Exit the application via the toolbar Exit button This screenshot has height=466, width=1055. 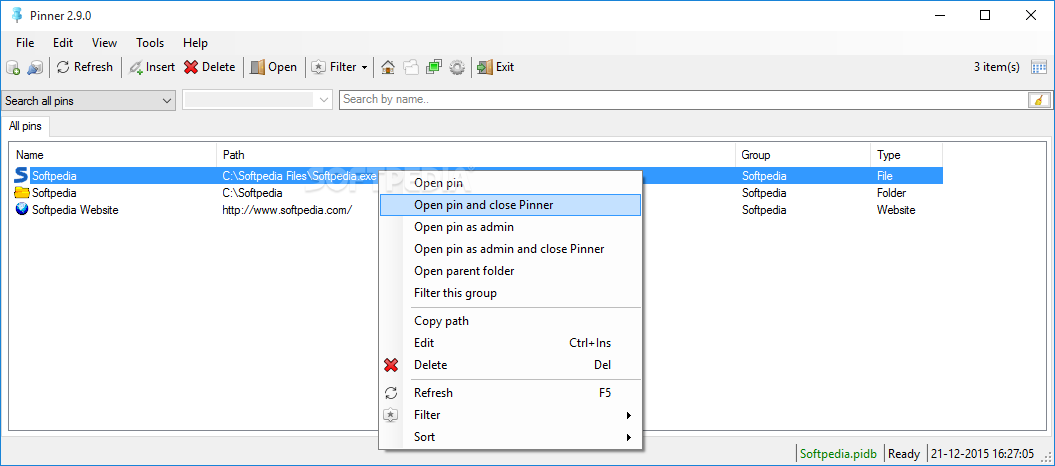496,67
